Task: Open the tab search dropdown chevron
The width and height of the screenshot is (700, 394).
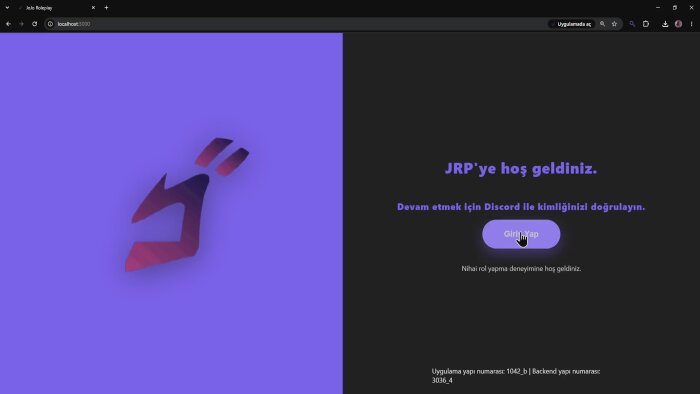Action: [x=7, y=8]
